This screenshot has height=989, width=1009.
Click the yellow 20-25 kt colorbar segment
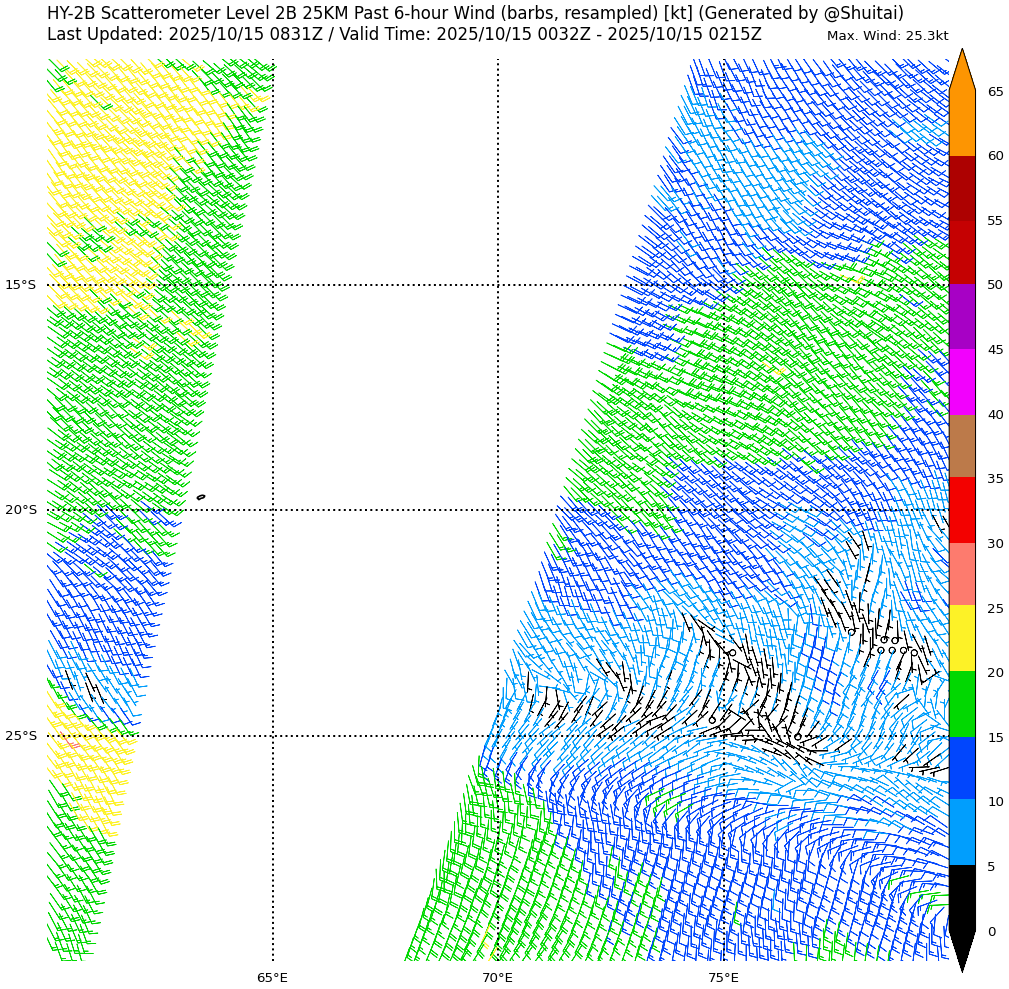point(961,638)
